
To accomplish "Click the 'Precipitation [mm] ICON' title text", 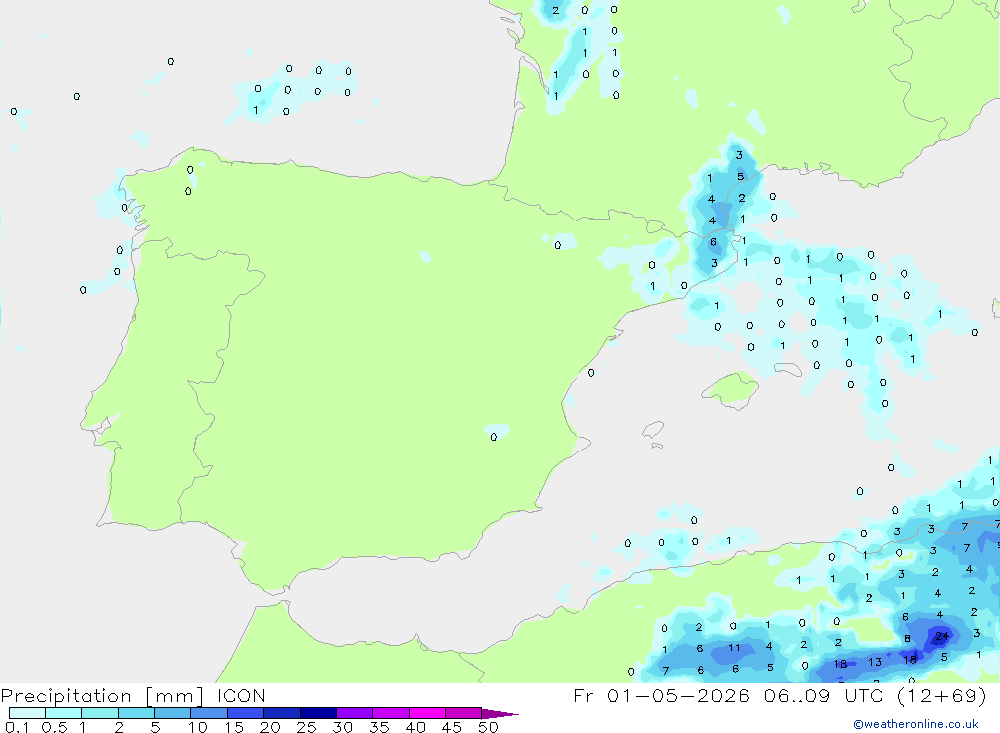I will [x=133, y=696].
